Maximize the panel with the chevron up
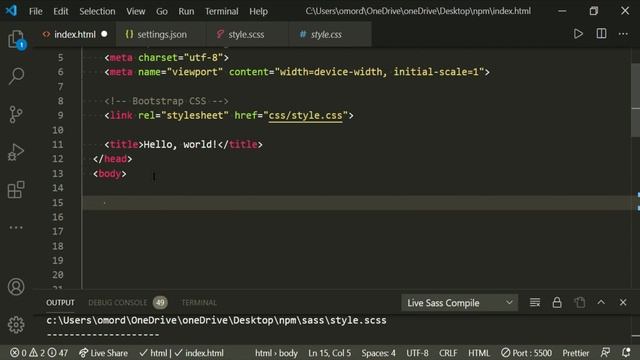The height and width of the screenshot is (360, 640). tap(601, 302)
